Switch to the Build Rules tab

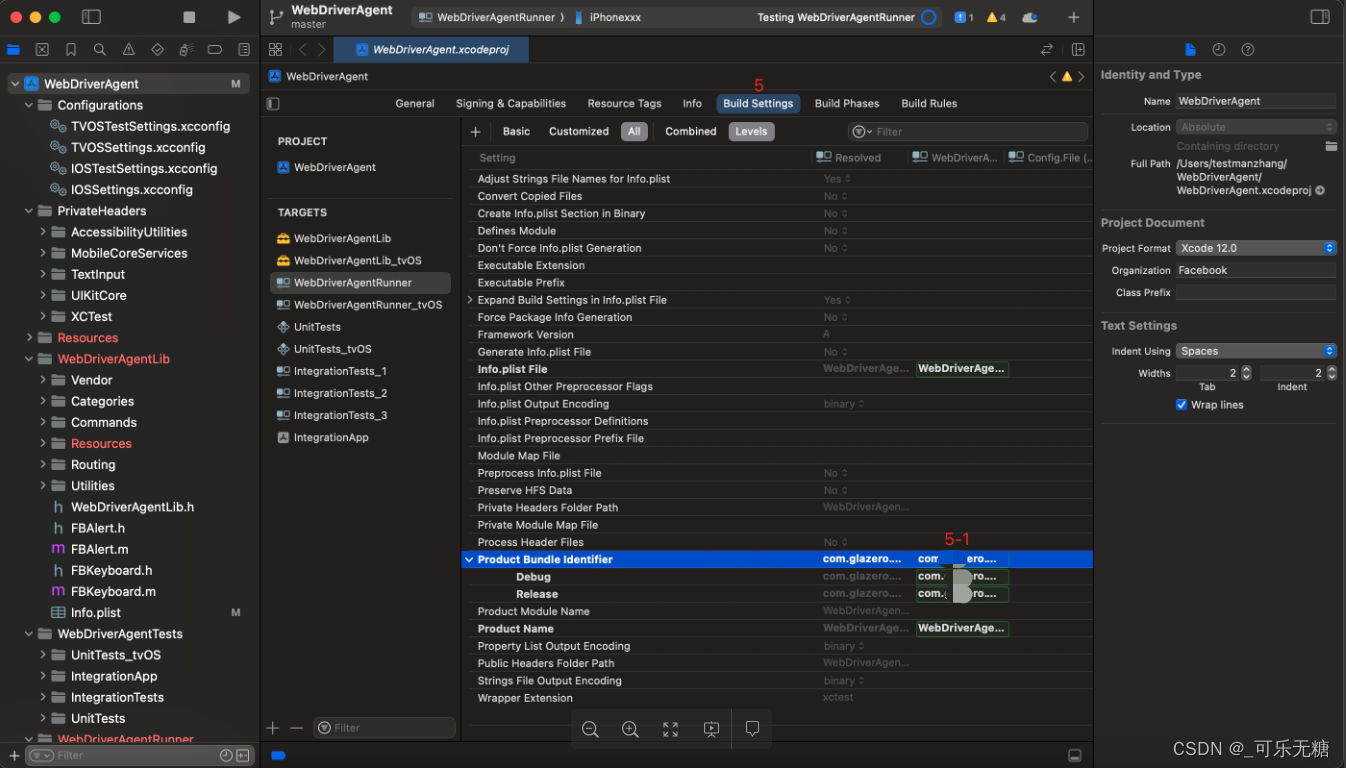(929, 103)
